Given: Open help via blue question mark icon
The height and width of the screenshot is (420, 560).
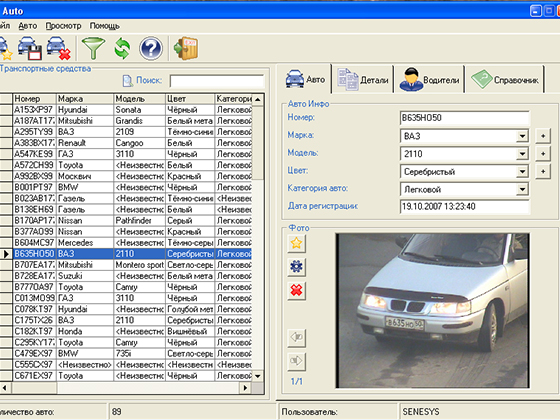Looking at the screenshot, I should click(151, 48).
